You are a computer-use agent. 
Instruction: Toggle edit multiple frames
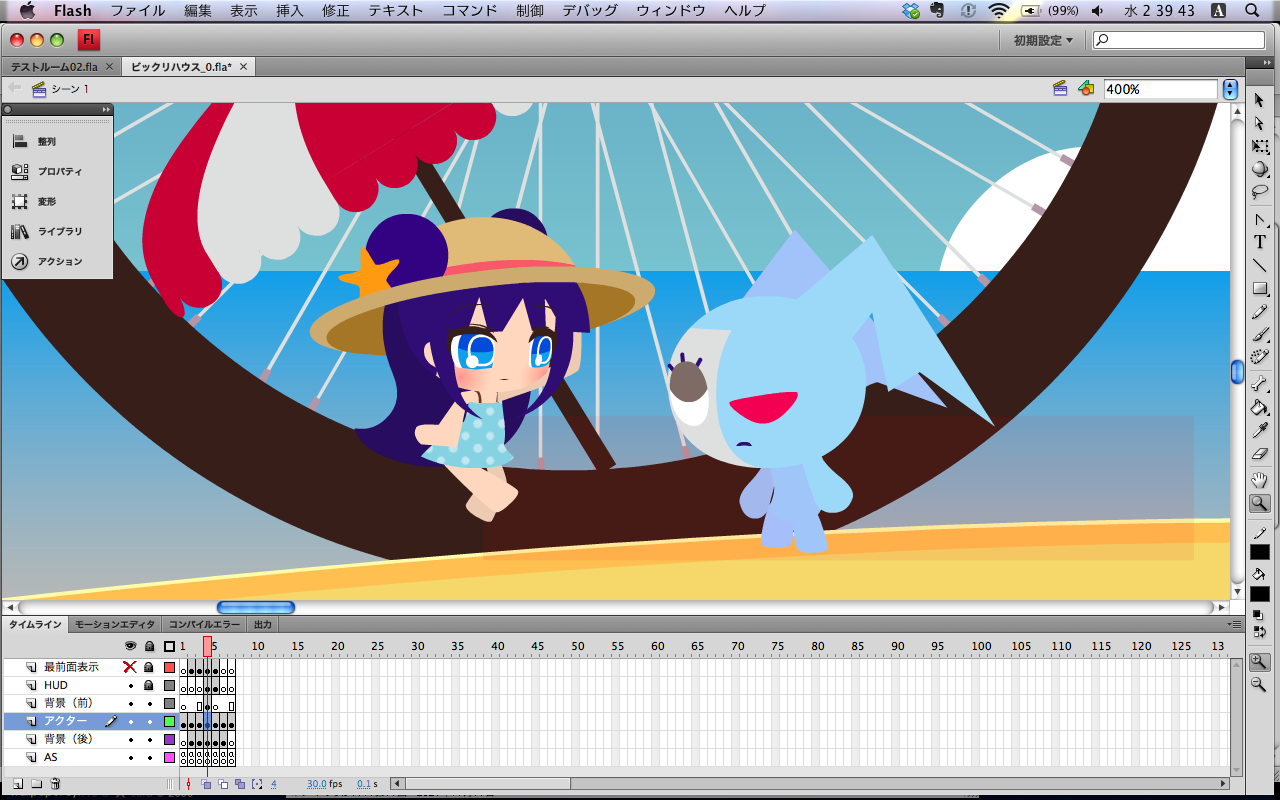(x=241, y=784)
